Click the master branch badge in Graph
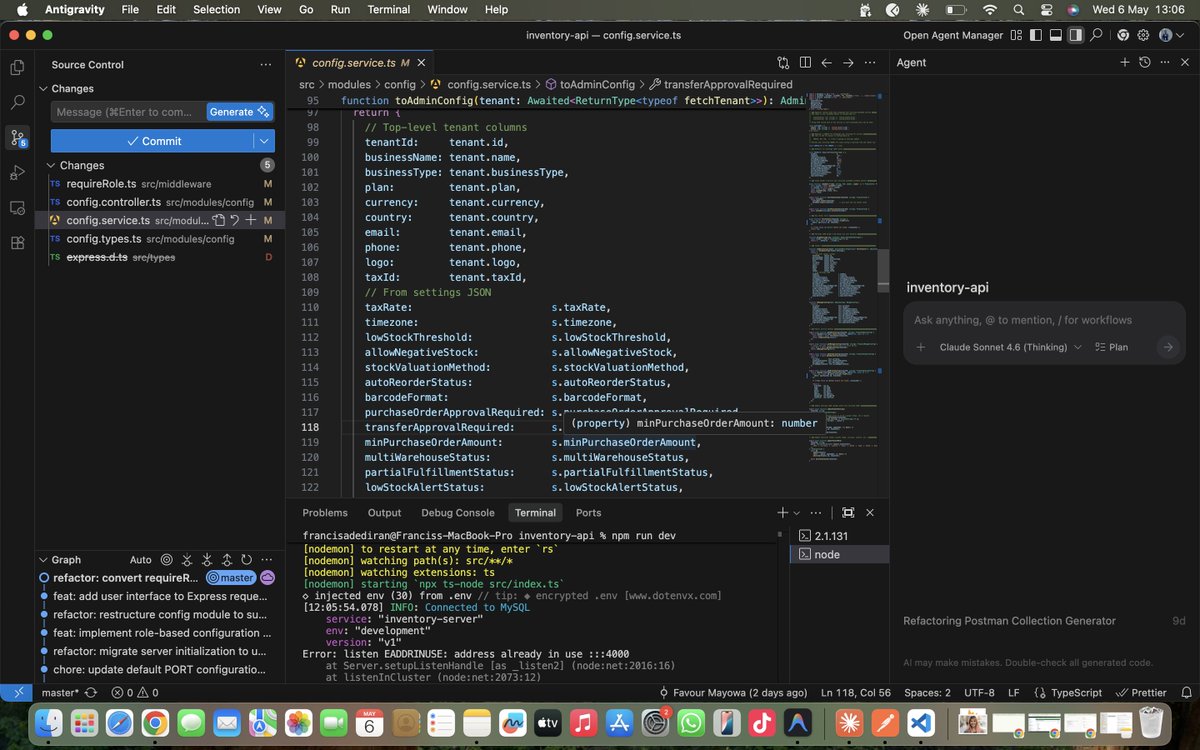The height and width of the screenshot is (750, 1200). (231, 578)
